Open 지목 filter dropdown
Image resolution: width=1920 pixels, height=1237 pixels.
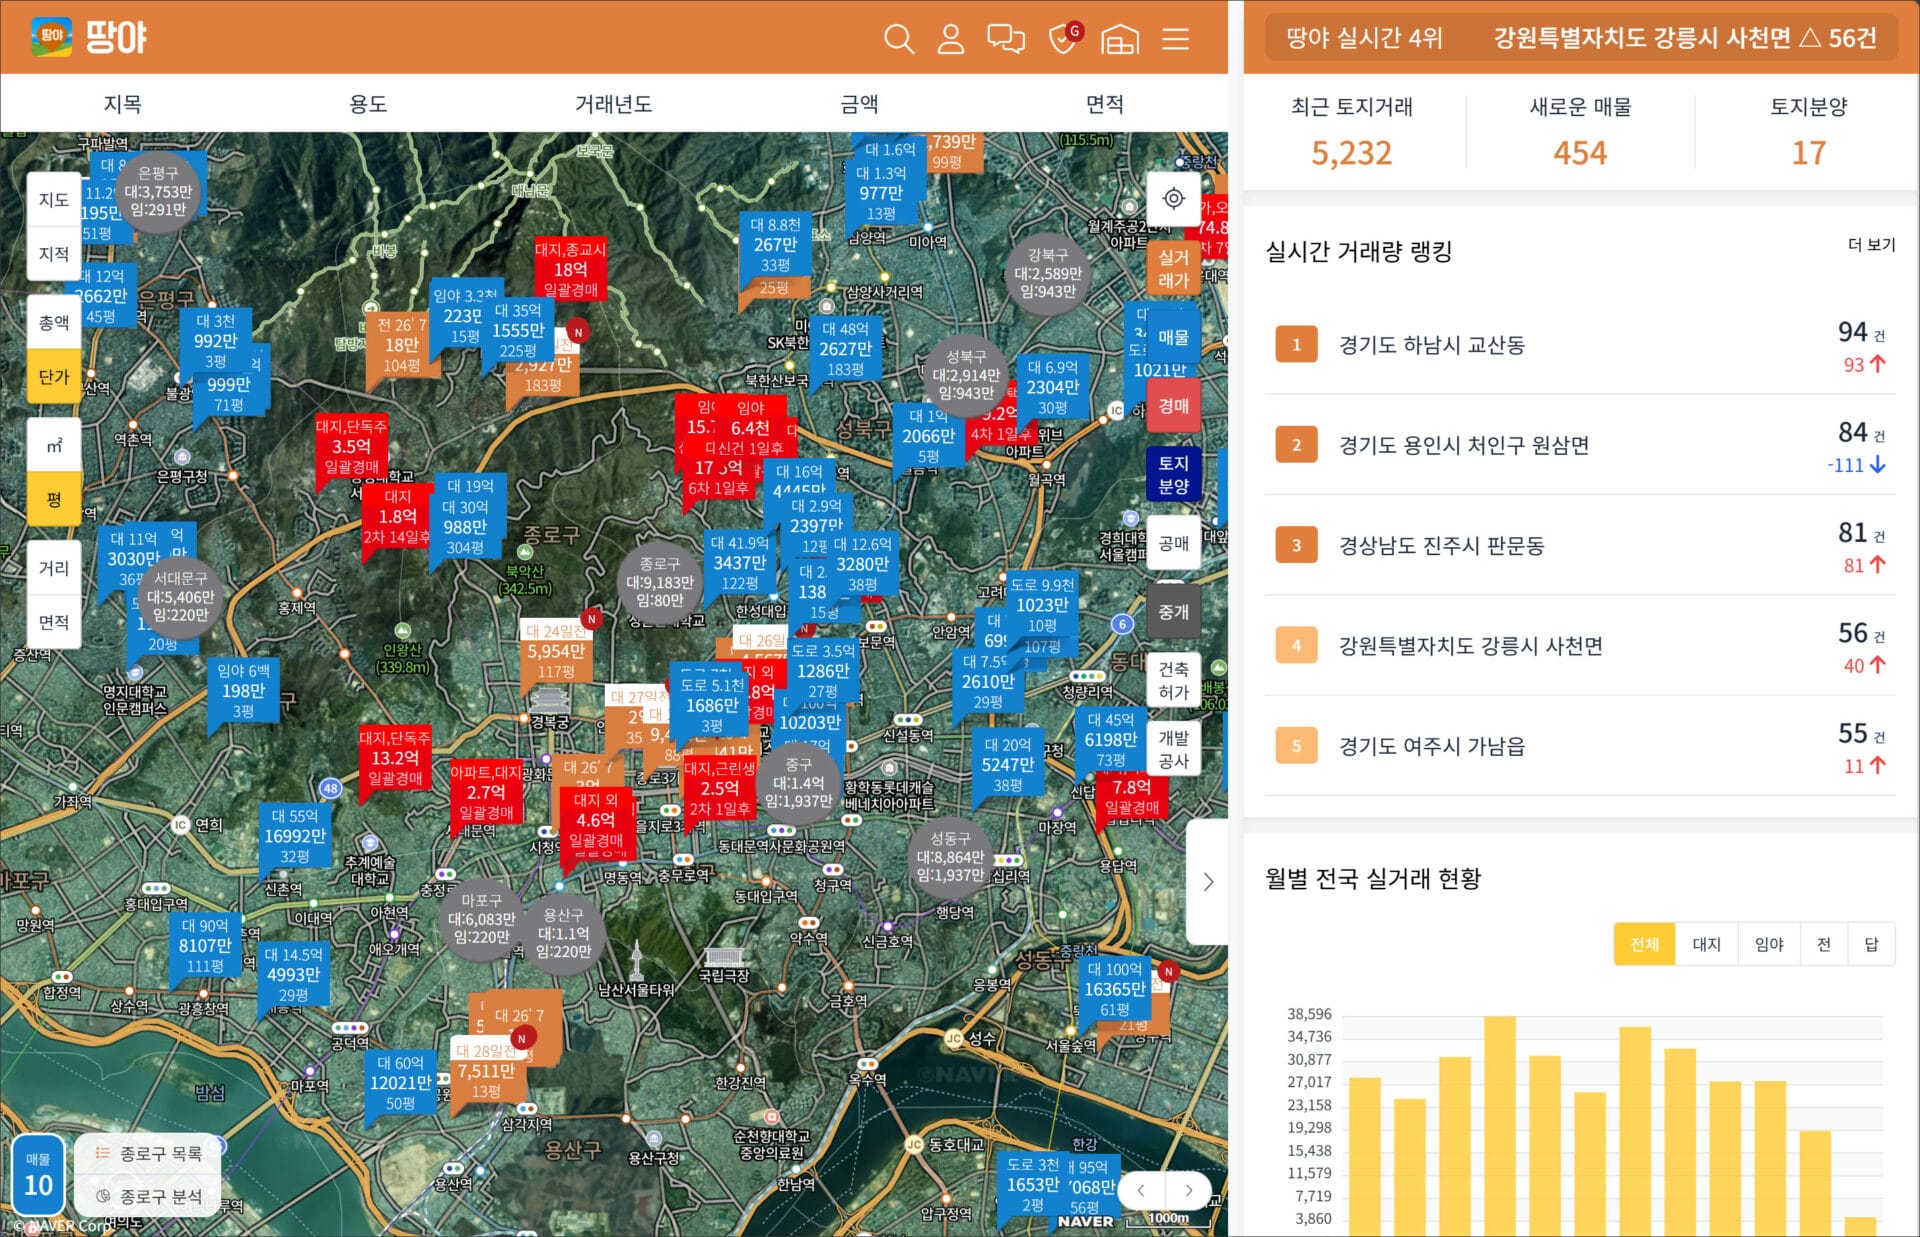tap(123, 103)
